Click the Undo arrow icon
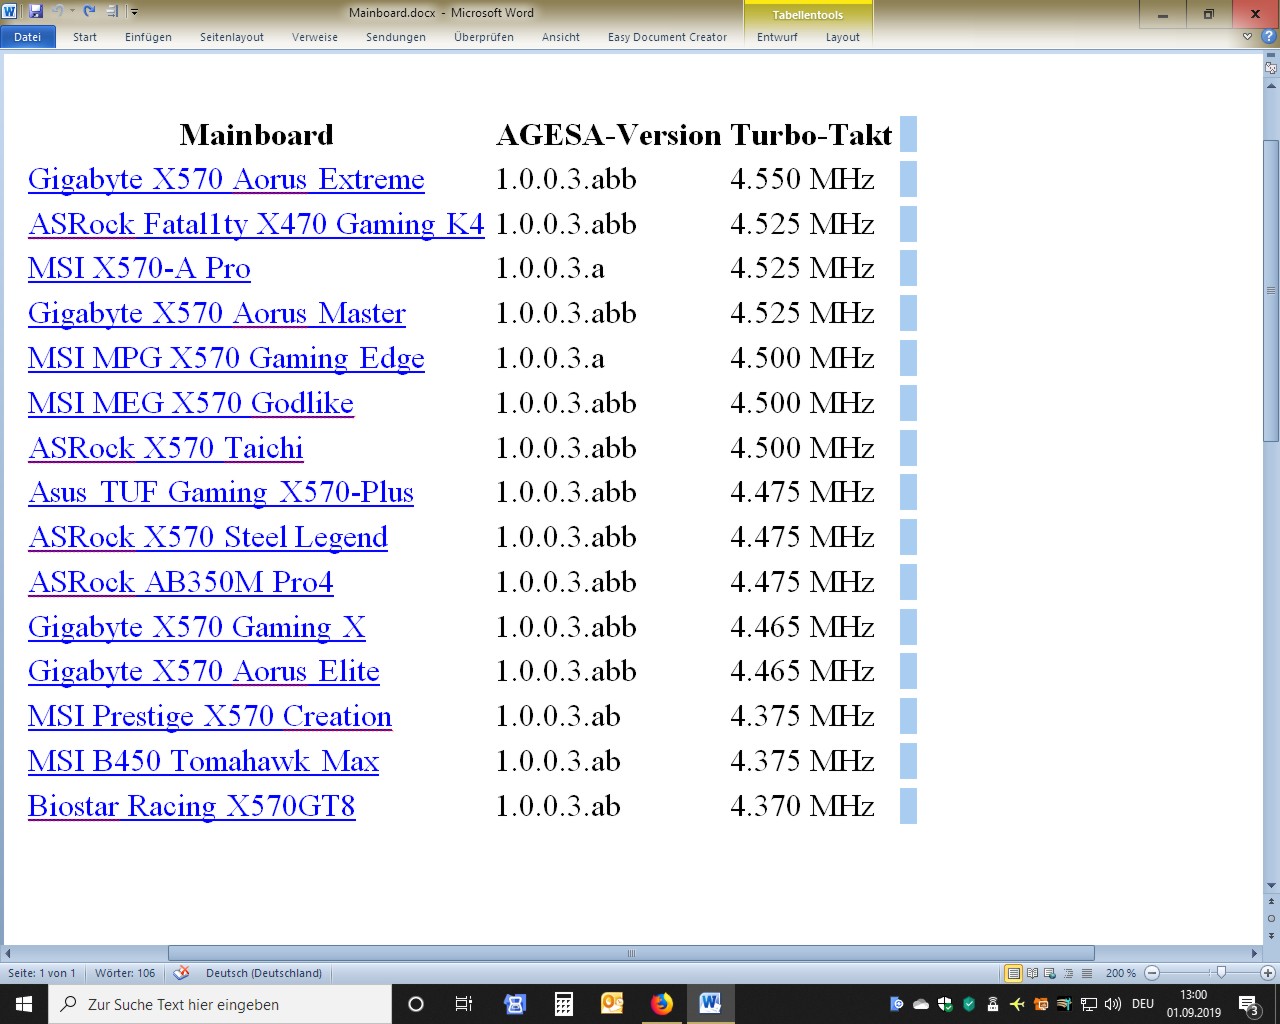Screen dimensions: 1280x1024 (57, 12)
